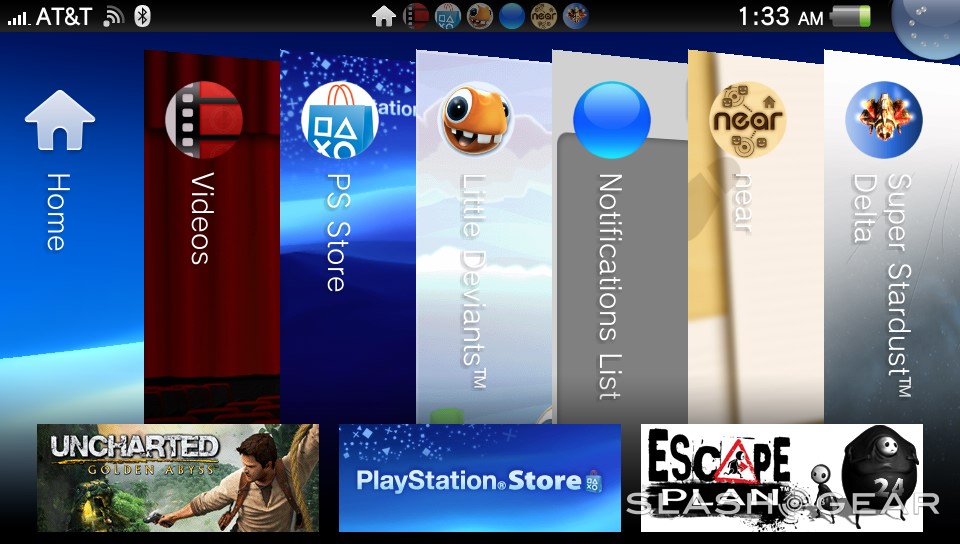
Task: Open the large Home house icon
Action: [60, 120]
